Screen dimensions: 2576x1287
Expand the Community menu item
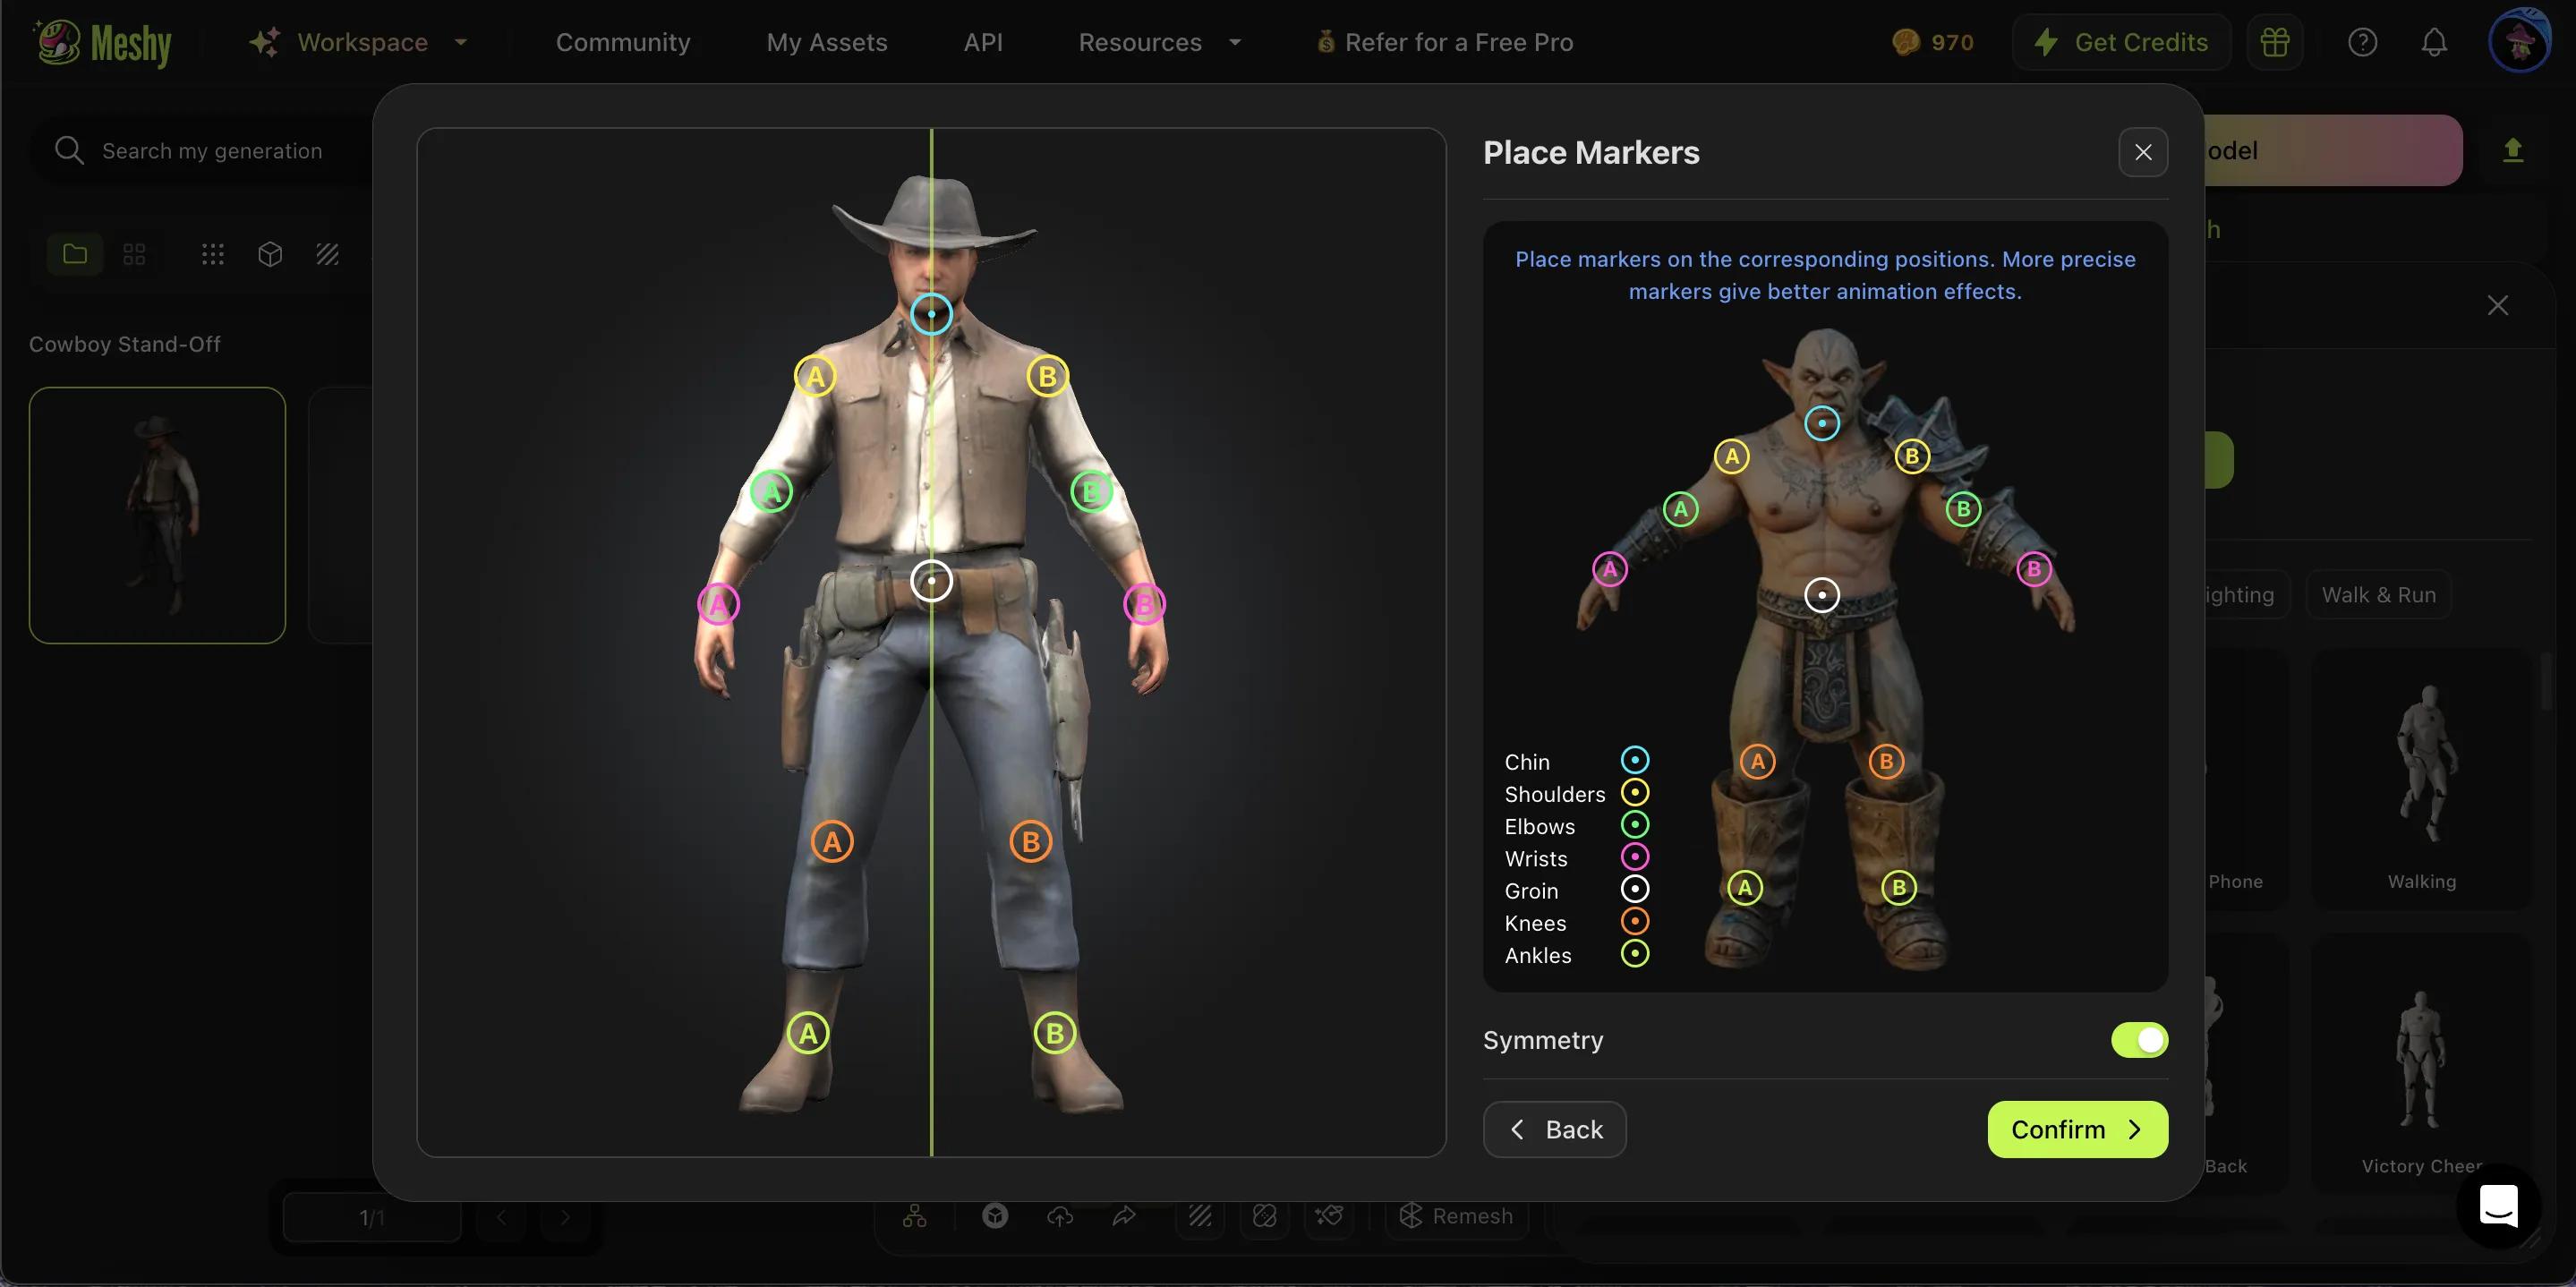(x=623, y=41)
